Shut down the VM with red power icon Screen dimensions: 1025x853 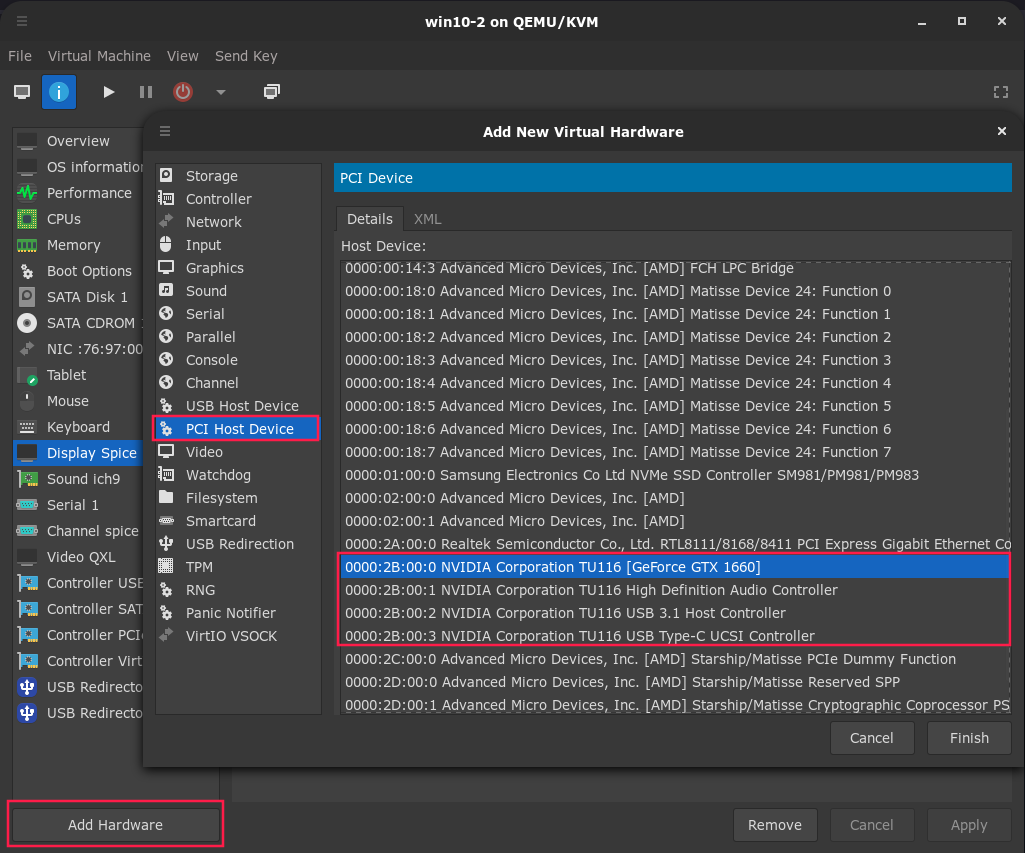(183, 92)
